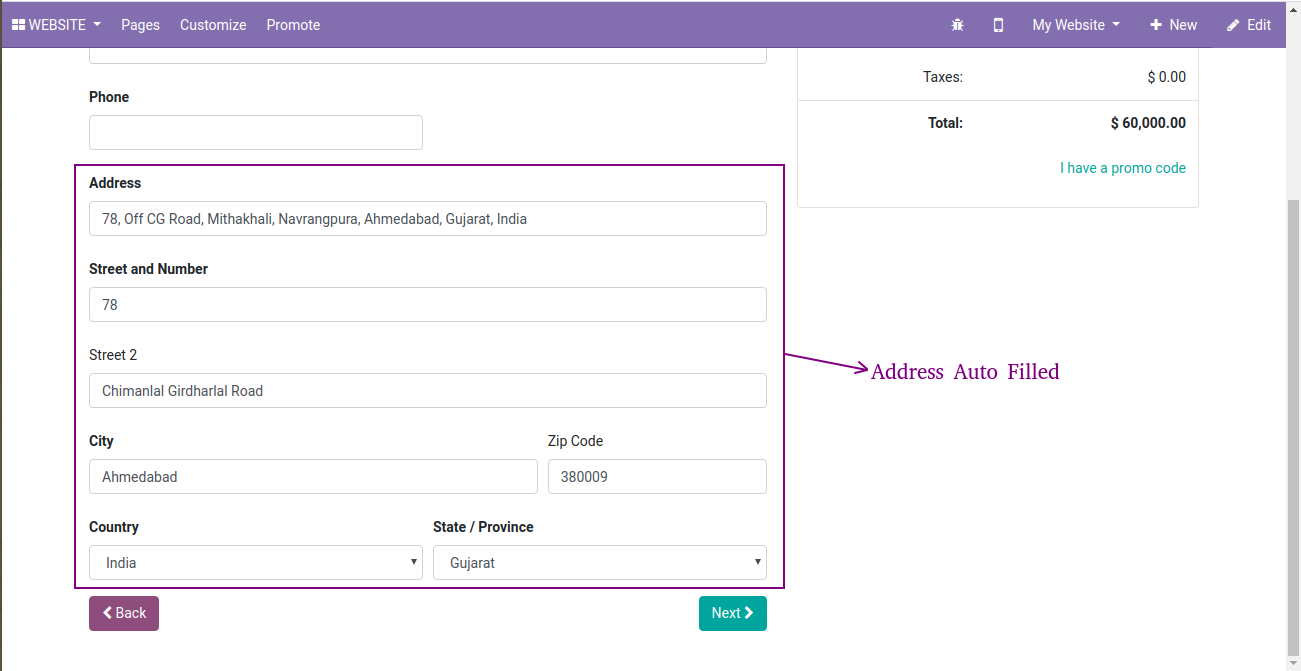Click the 'Street 2' label
1301x671 pixels.
tap(113, 355)
